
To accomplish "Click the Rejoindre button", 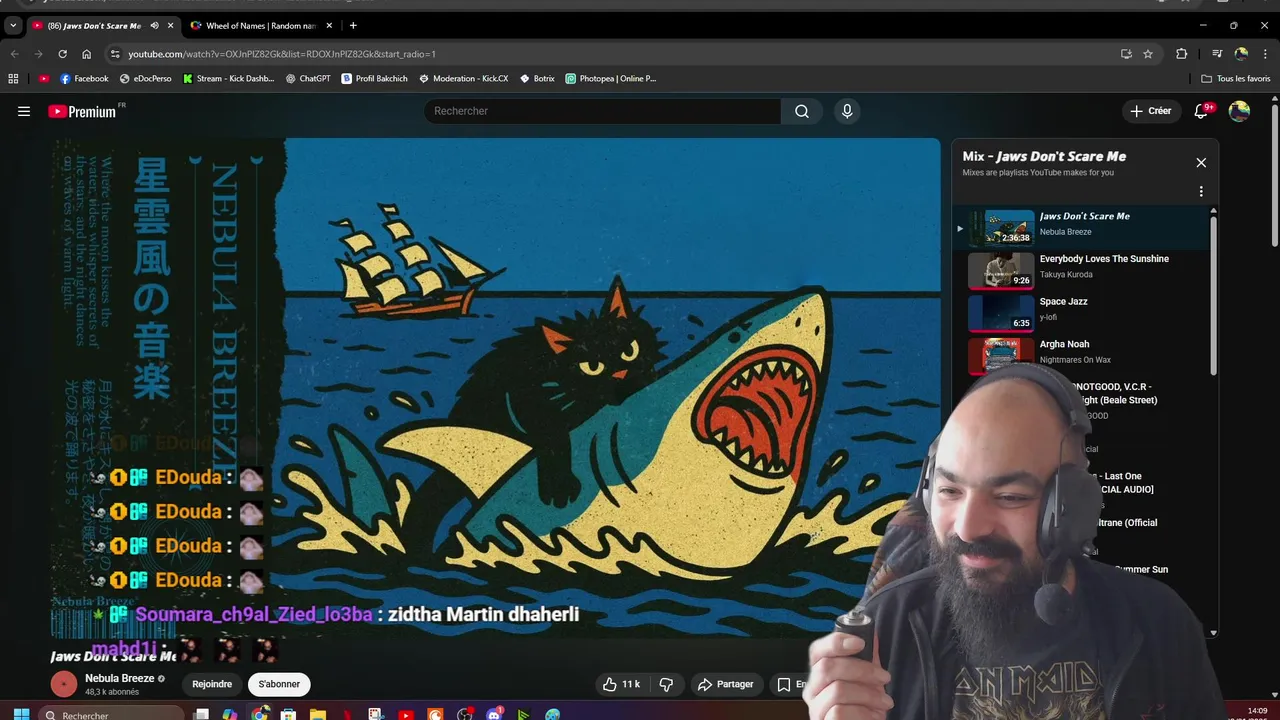I will click(212, 684).
